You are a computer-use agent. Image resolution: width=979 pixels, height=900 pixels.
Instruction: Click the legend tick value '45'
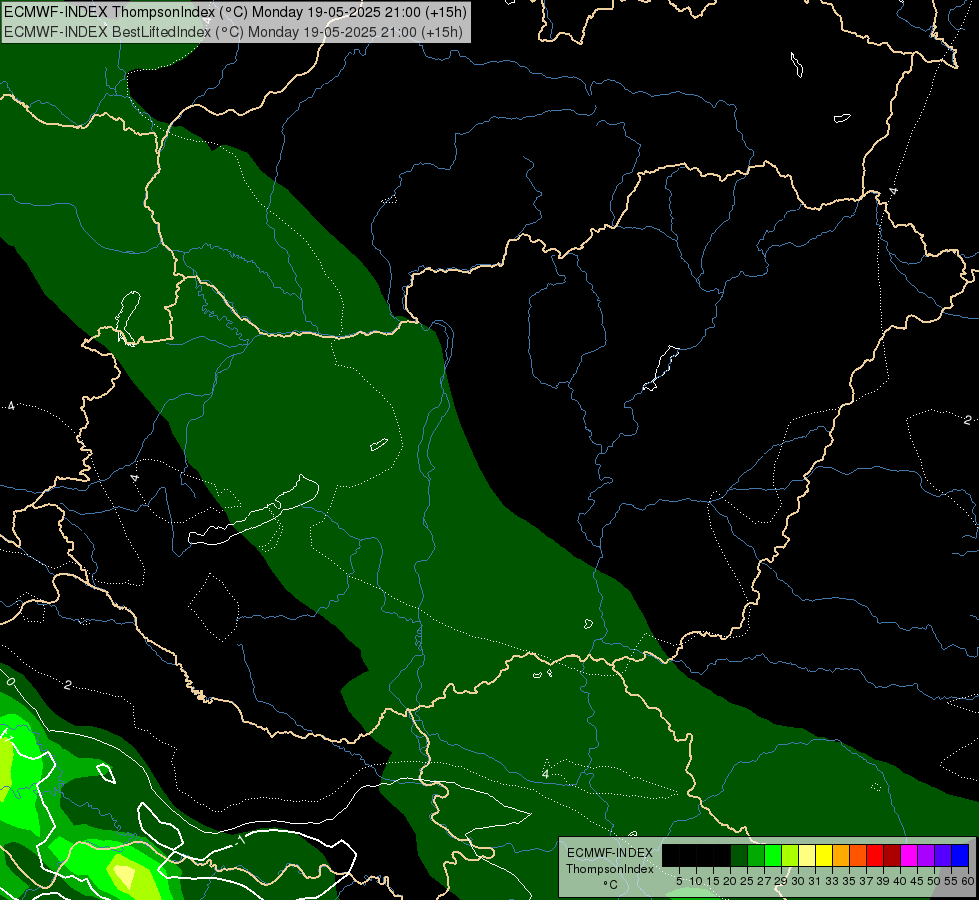917,881
